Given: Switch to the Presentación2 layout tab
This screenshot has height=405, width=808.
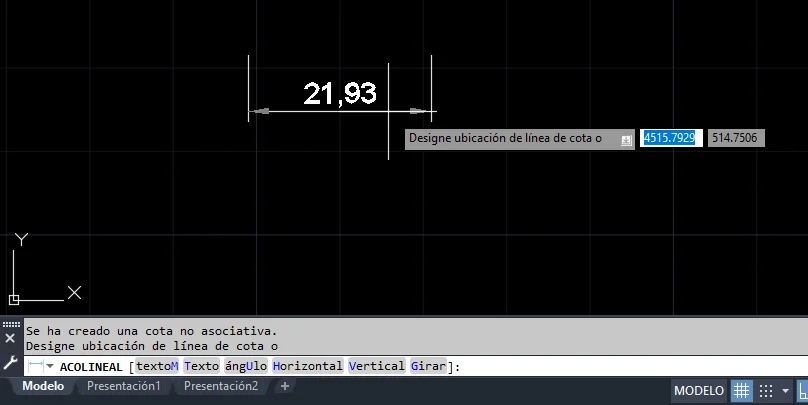Looking at the screenshot, I should click(221, 386).
